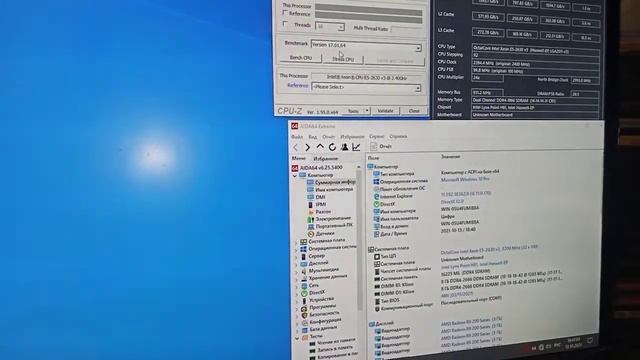Select the Разгон tree item
Screen dimensions: 640x360
click(319, 211)
